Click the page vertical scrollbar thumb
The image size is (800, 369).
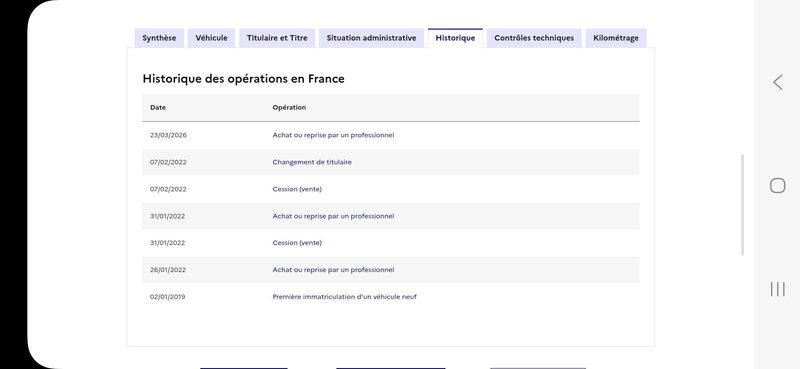pyautogui.click(x=742, y=204)
